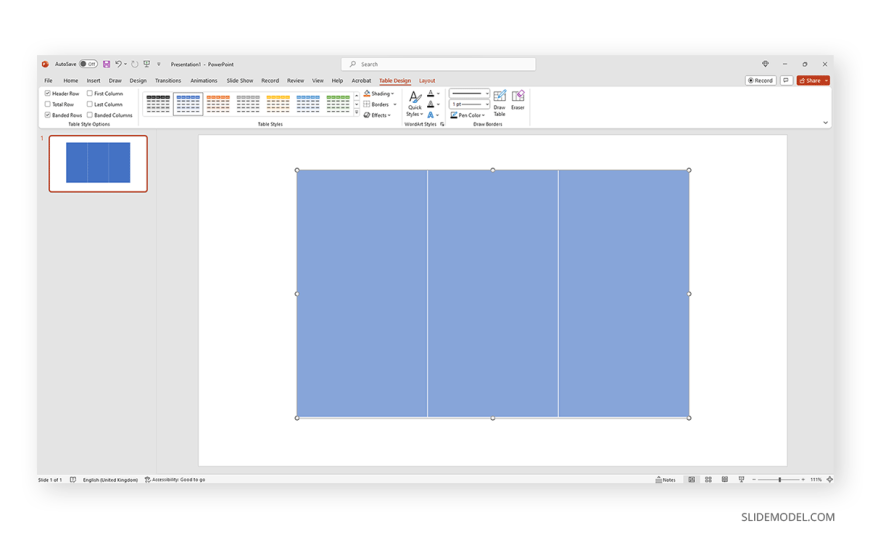
Task: Enable the Last Column checkbox
Action: [89, 104]
